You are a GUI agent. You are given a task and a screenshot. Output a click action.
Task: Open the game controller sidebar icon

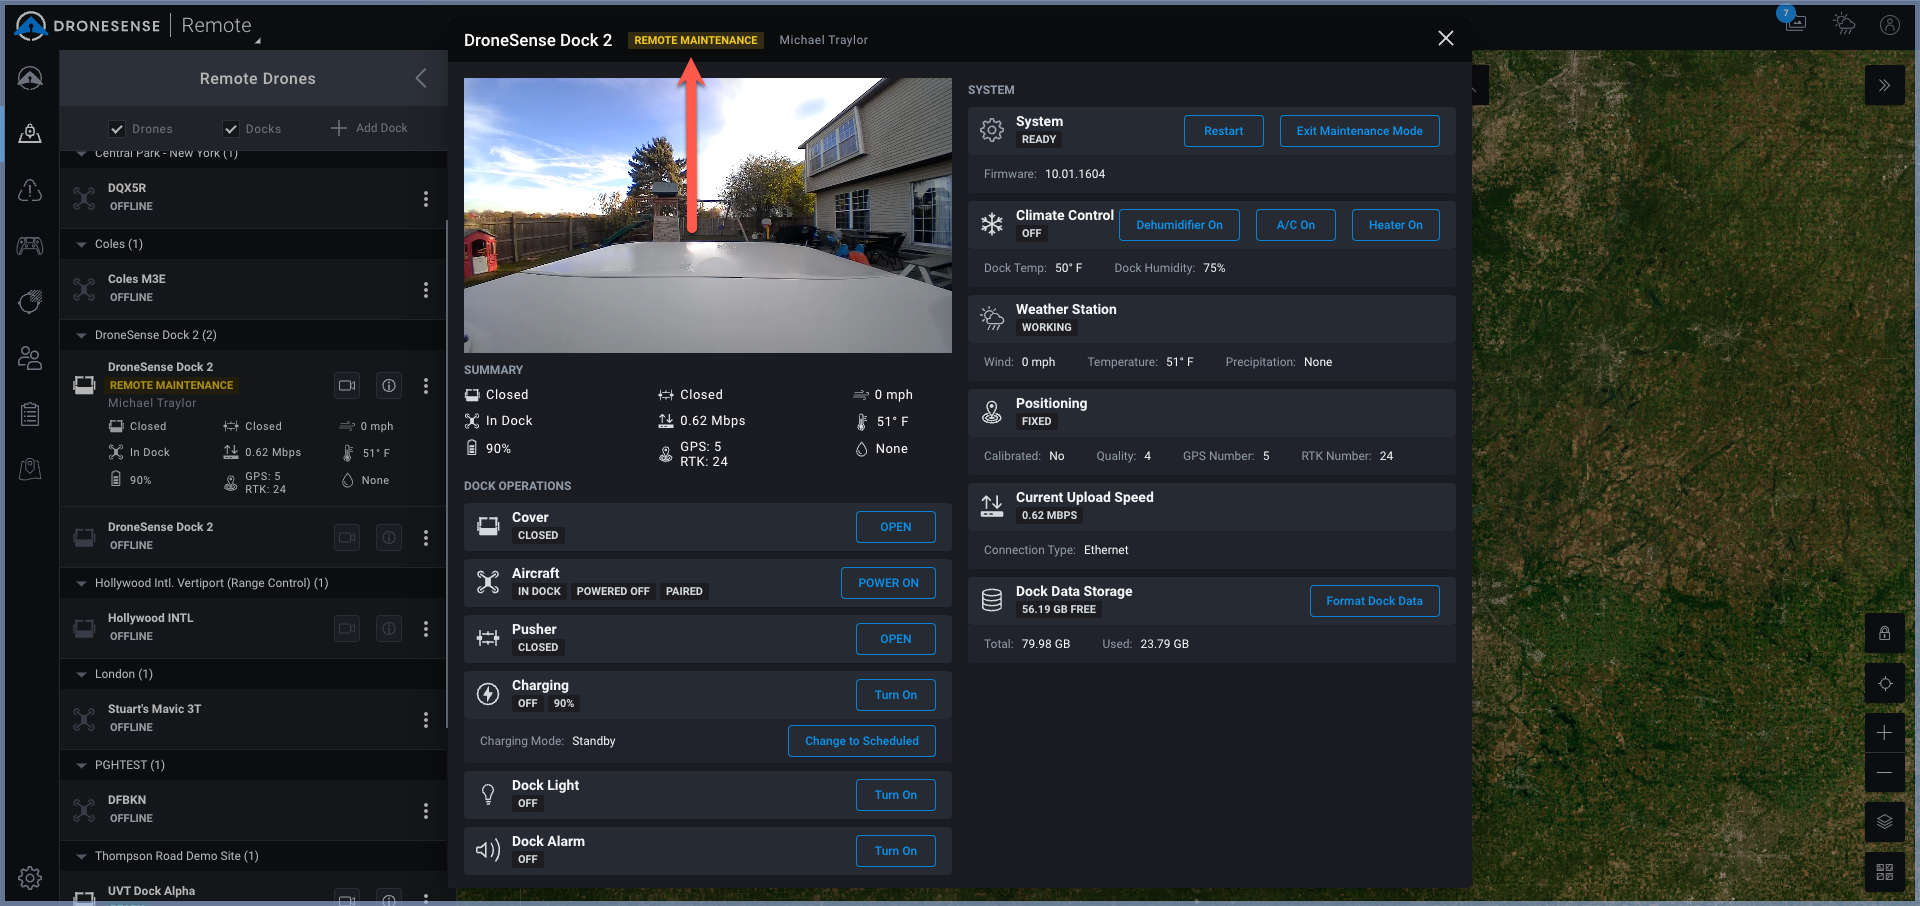(x=30, y=246)
